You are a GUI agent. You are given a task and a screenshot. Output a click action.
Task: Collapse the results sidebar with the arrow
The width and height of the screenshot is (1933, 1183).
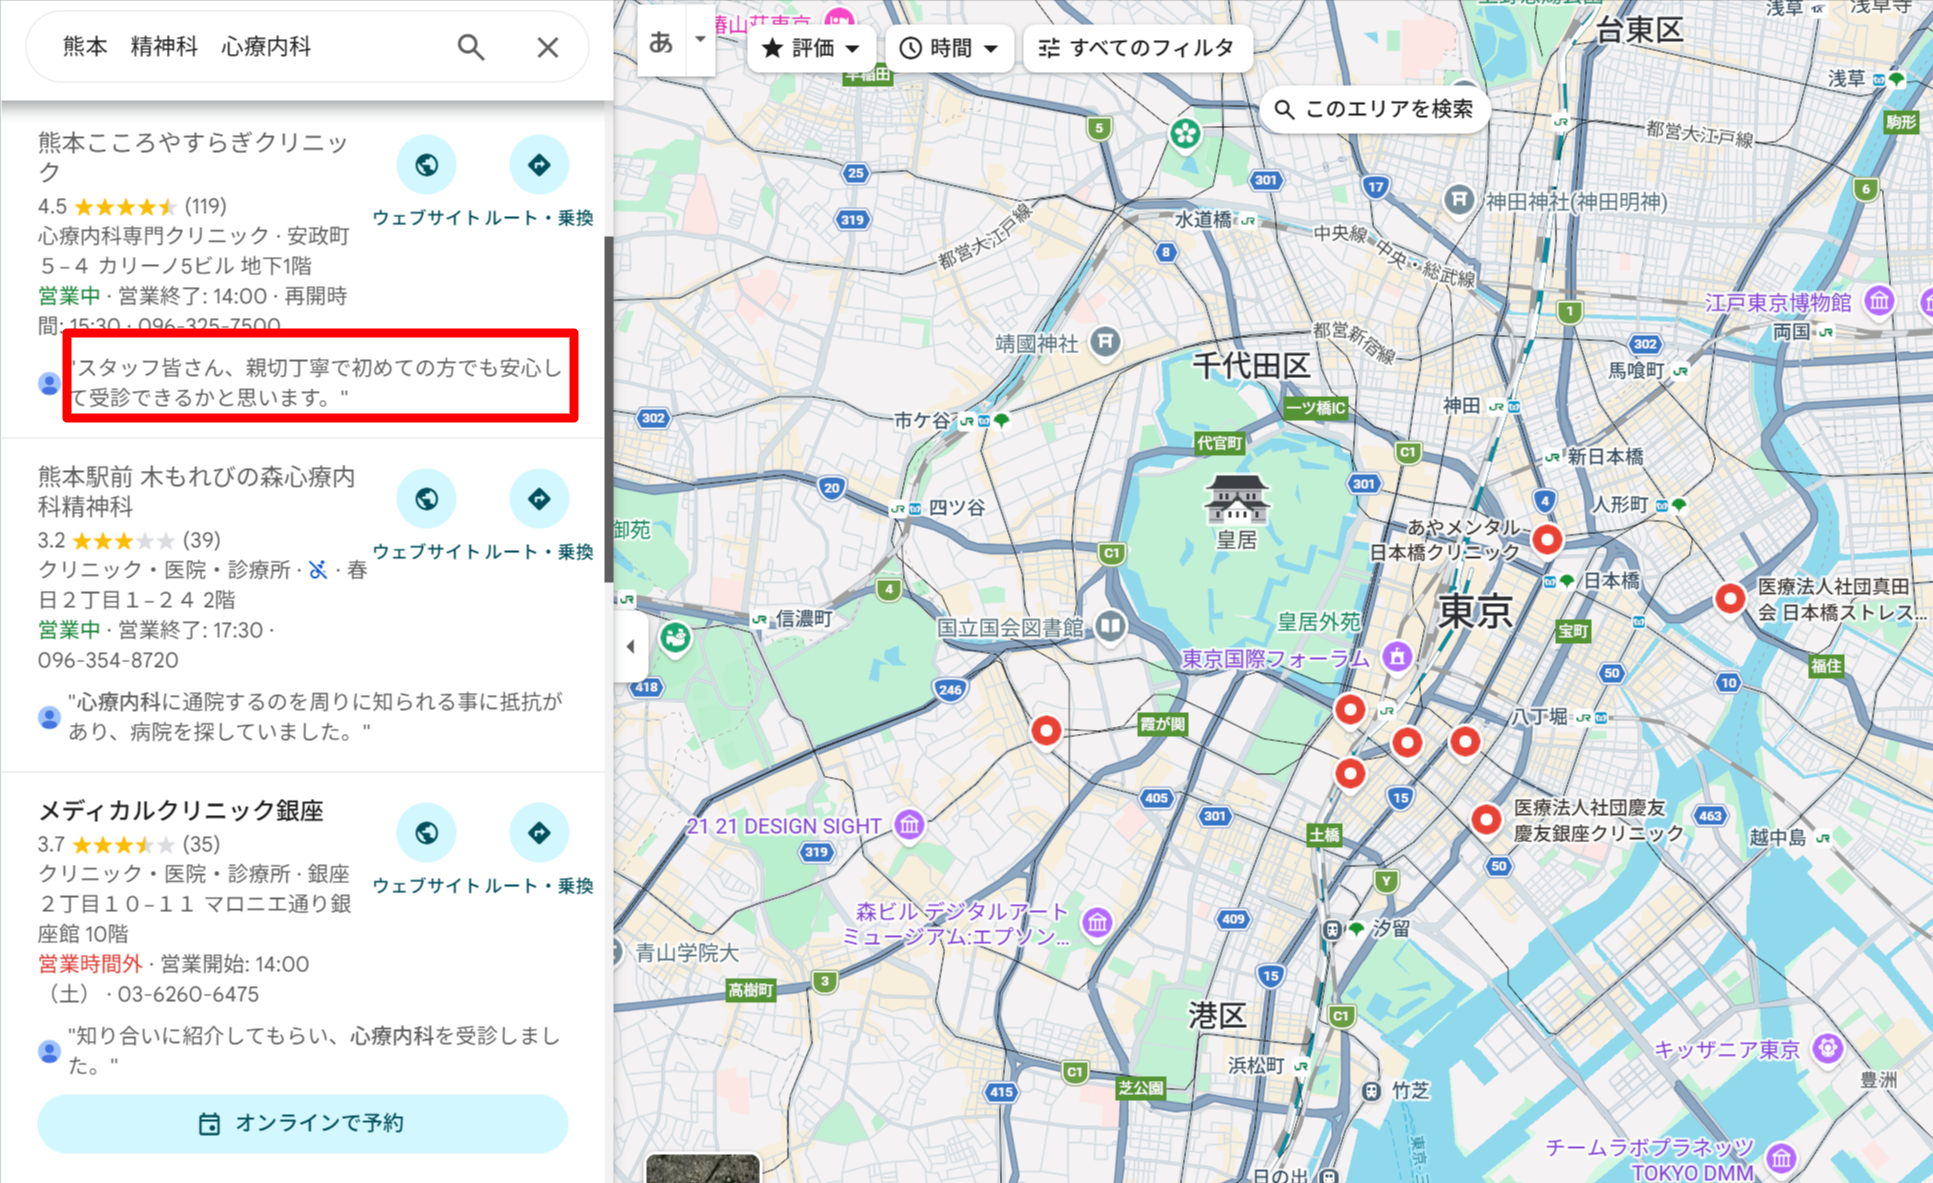[x=631, y=646]
